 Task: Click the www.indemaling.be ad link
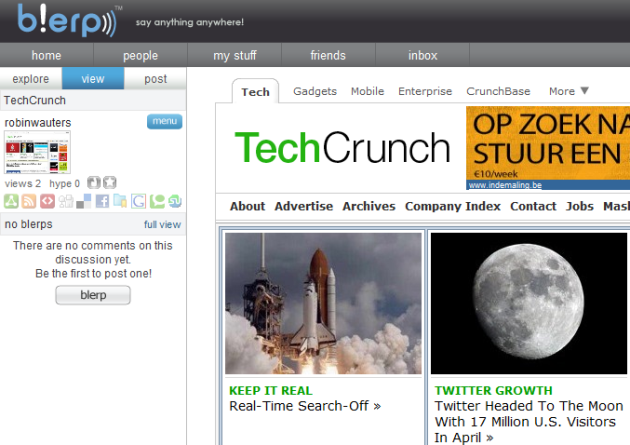click(505, 185)
